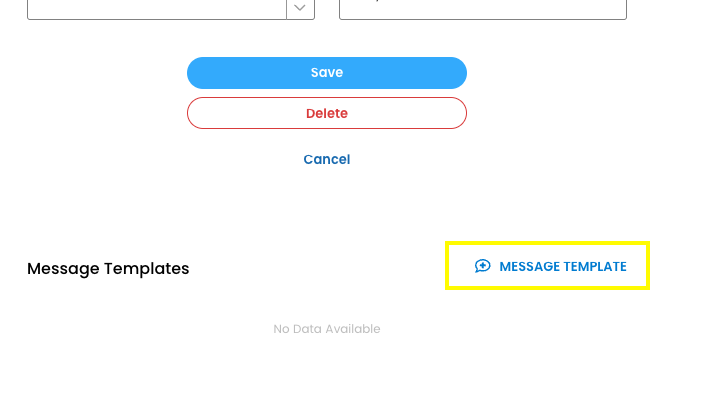This screenshot has width=726, height=419.
Task: Click the chevron arrow on the top dropdown
Action: click(x=300, y=8)
